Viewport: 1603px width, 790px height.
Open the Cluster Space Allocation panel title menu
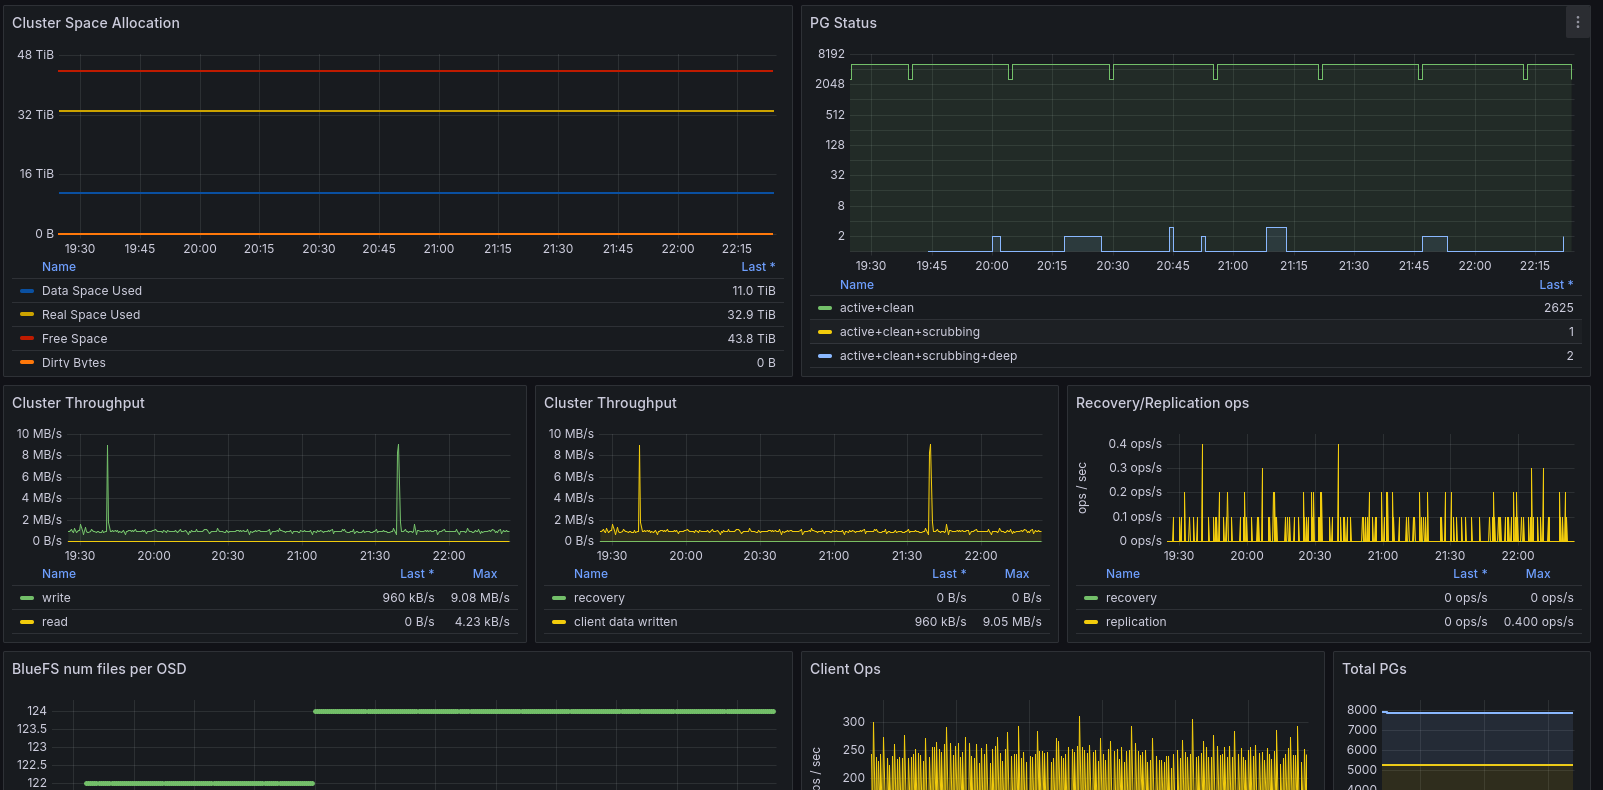point(96,23)
